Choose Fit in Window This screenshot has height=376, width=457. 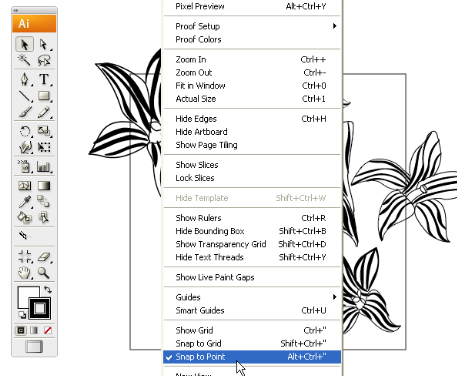coord(252,86)
